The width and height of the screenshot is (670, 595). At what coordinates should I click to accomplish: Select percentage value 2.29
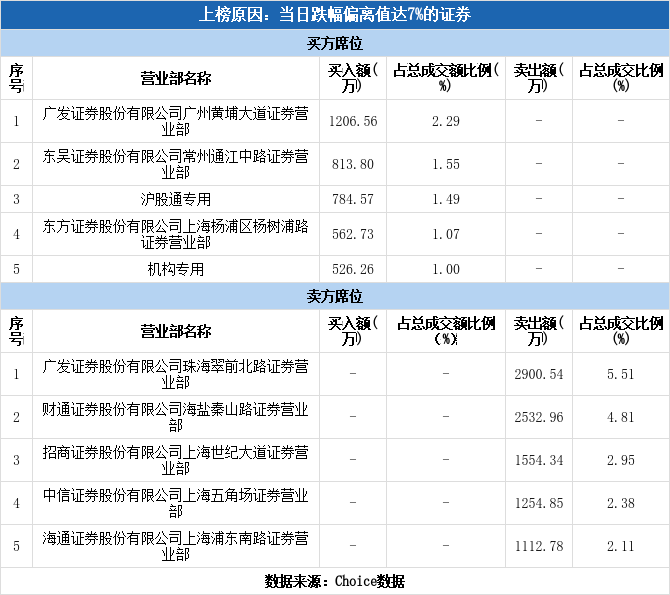point(446,121)
